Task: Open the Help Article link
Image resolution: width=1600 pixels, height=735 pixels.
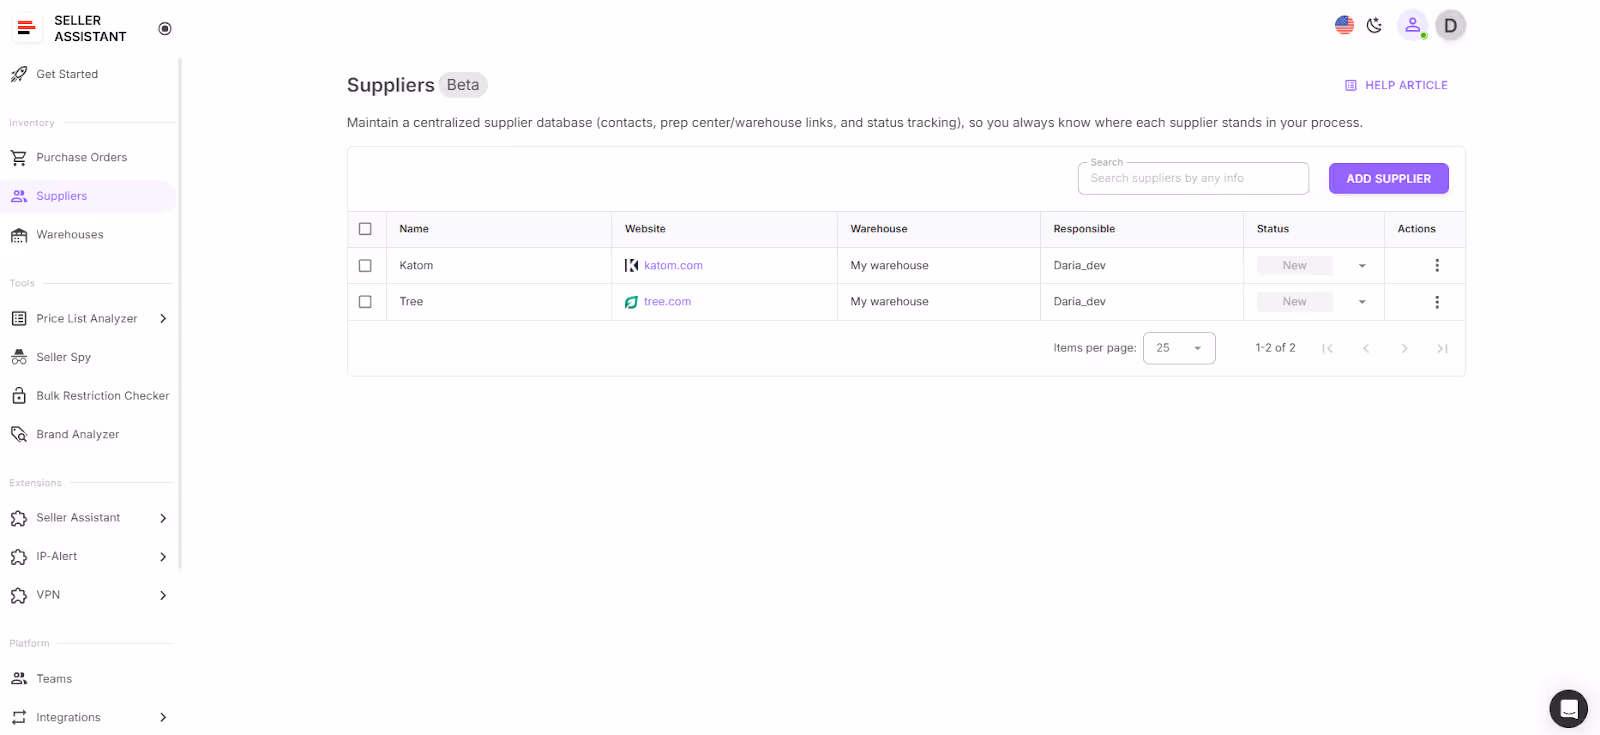Action: pyautogui.click(x=1396, y=85)
